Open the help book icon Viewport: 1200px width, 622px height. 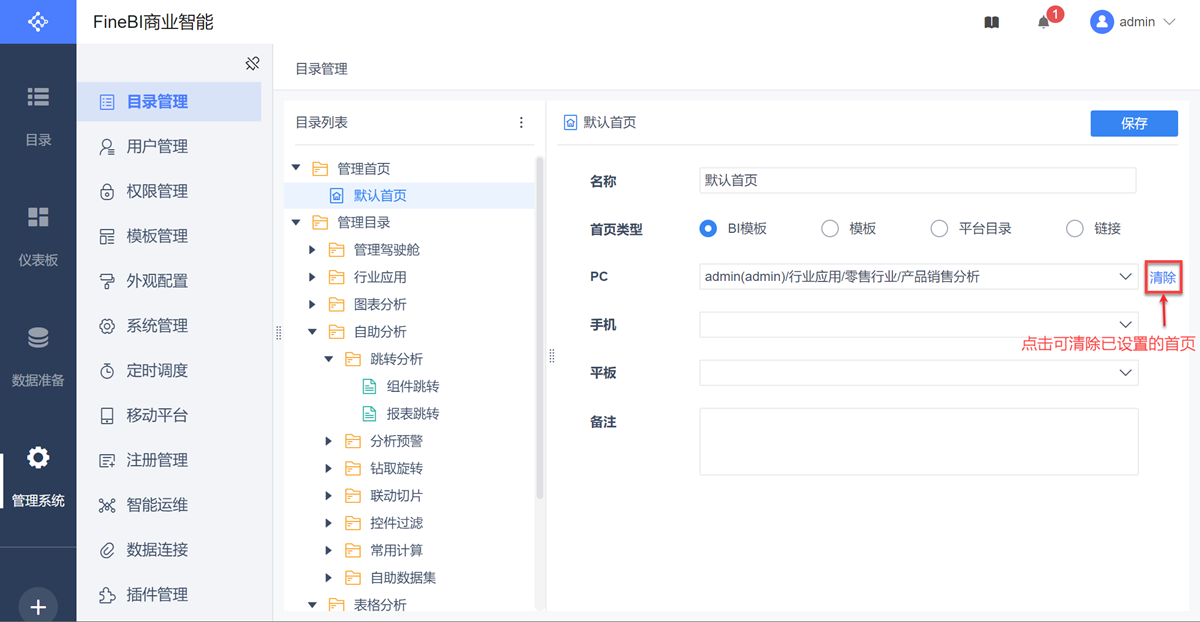(x=991, y=22)
